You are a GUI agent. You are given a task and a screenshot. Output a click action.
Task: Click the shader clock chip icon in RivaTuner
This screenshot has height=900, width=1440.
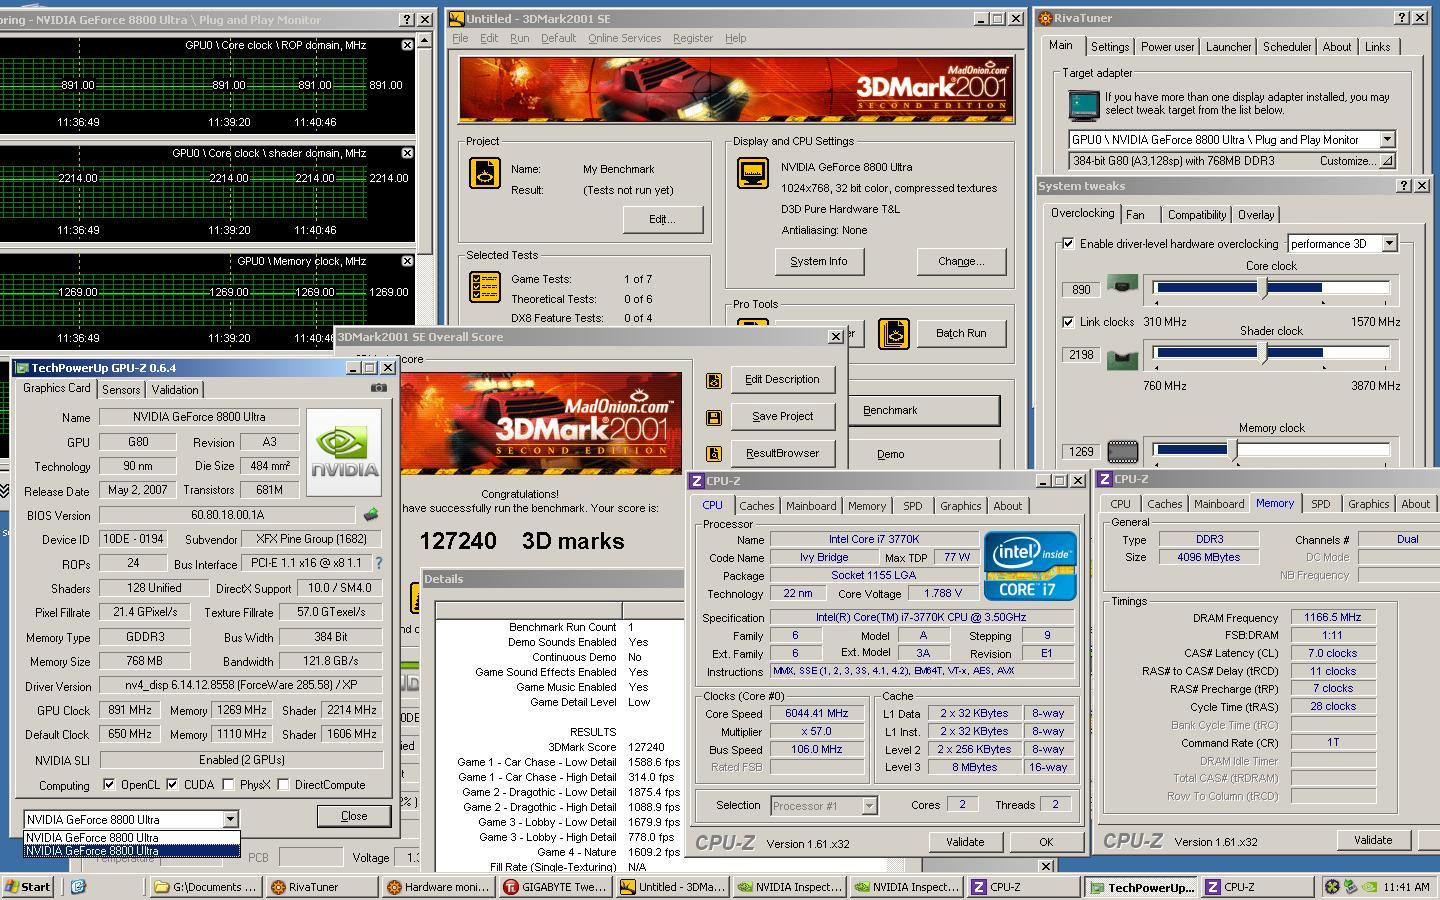pyautogui.click(x=1122, y=358)
